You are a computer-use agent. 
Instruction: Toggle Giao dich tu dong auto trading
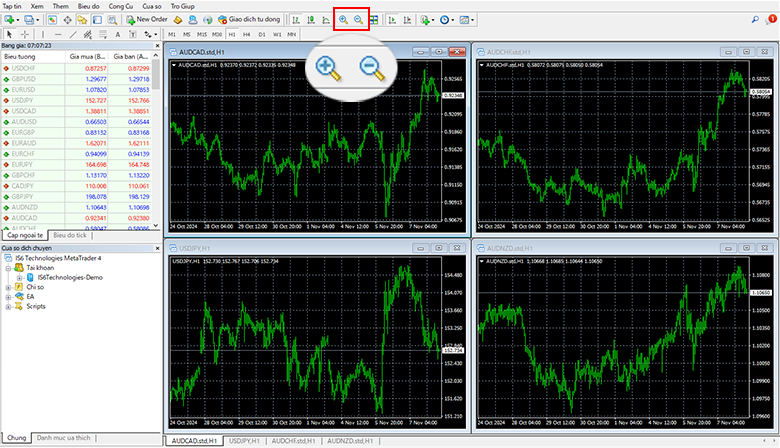point(249,19)
